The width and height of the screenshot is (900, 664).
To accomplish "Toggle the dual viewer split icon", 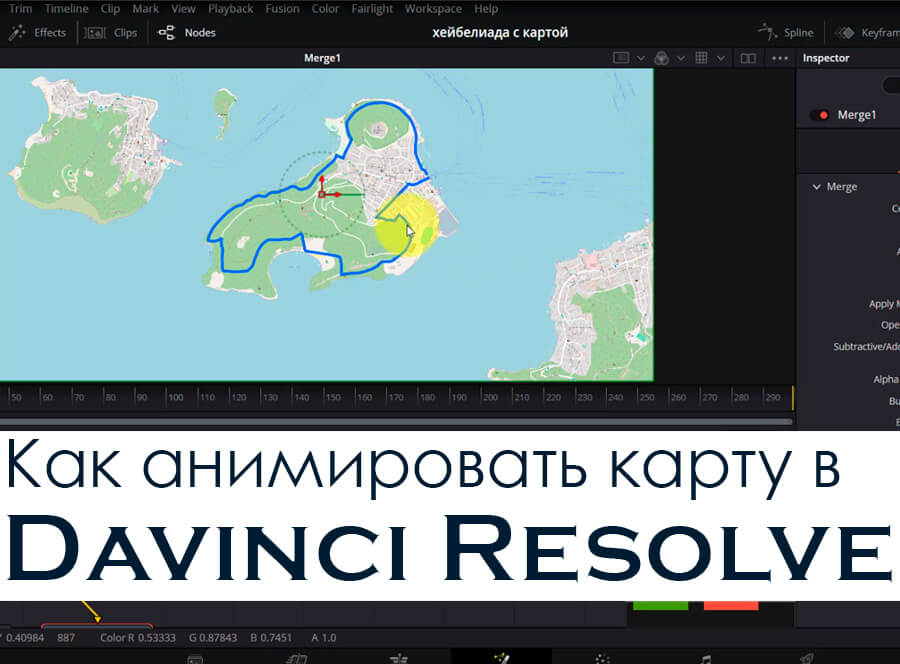I will 748,58.
